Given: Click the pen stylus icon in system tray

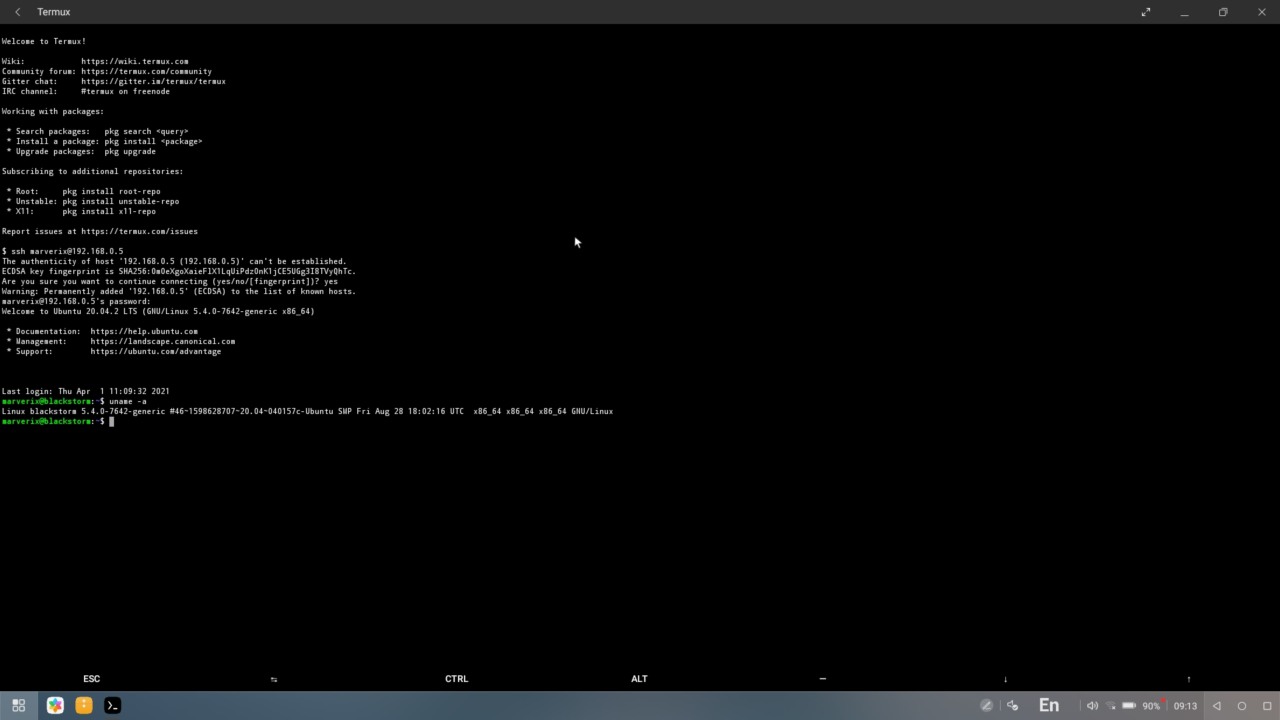Looking at the screenshot, I should 986,705.
